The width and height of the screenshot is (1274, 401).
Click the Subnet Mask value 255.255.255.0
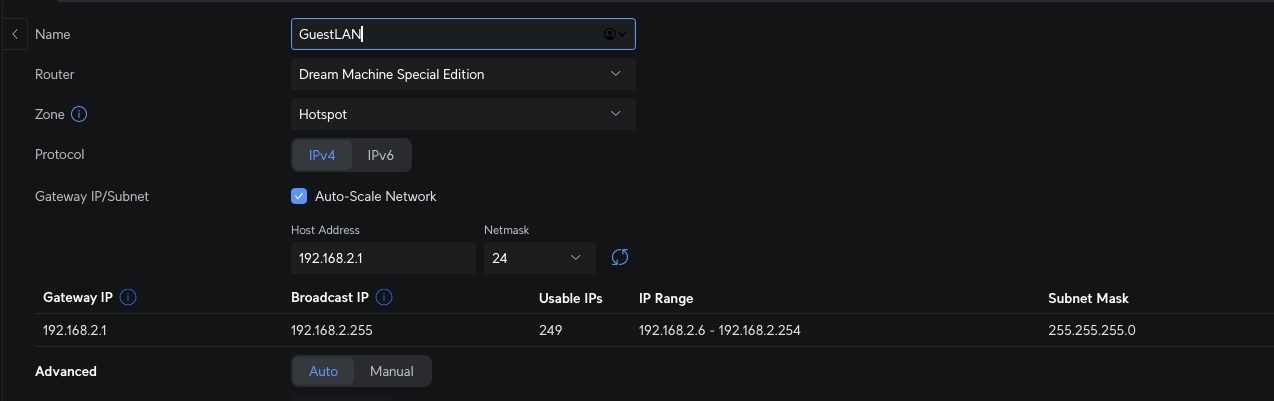pyautogui.click(x=1092, y=330)
